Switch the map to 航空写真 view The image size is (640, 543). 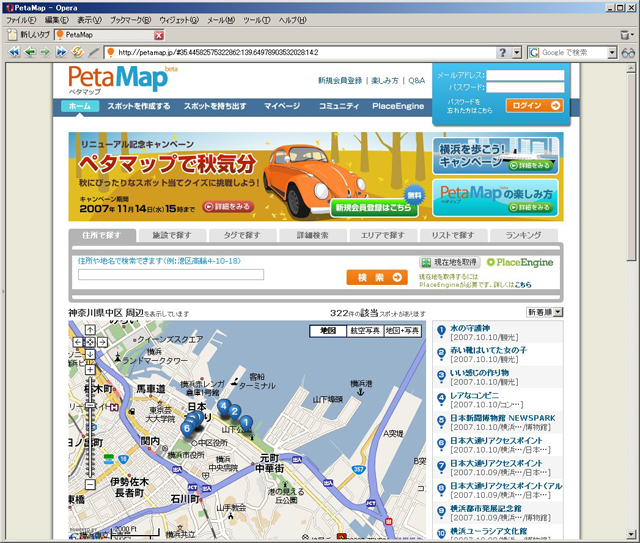[x=365, y=331]
